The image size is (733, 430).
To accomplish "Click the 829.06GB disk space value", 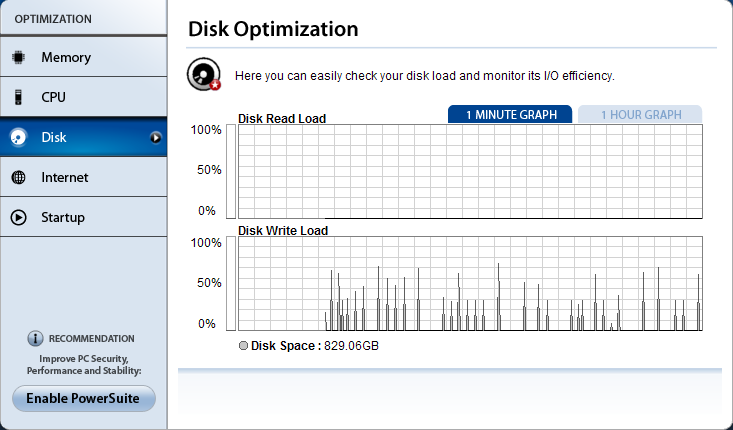I will point(352,346).
